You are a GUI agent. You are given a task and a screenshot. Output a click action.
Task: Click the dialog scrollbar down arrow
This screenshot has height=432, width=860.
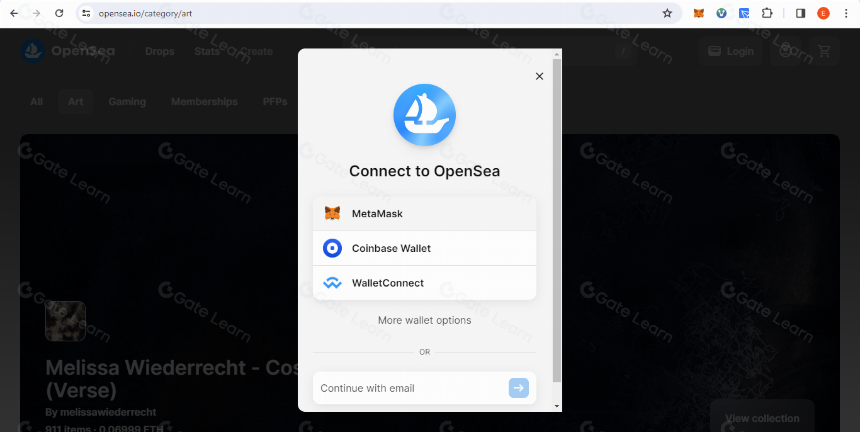557,406
